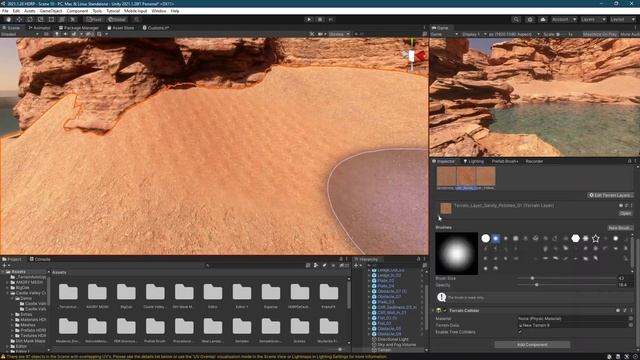The height and width of the screenshot is (360, 640).
Task: Open the Display 1 dropdown in Game view
Action: [x=474, y=34]
